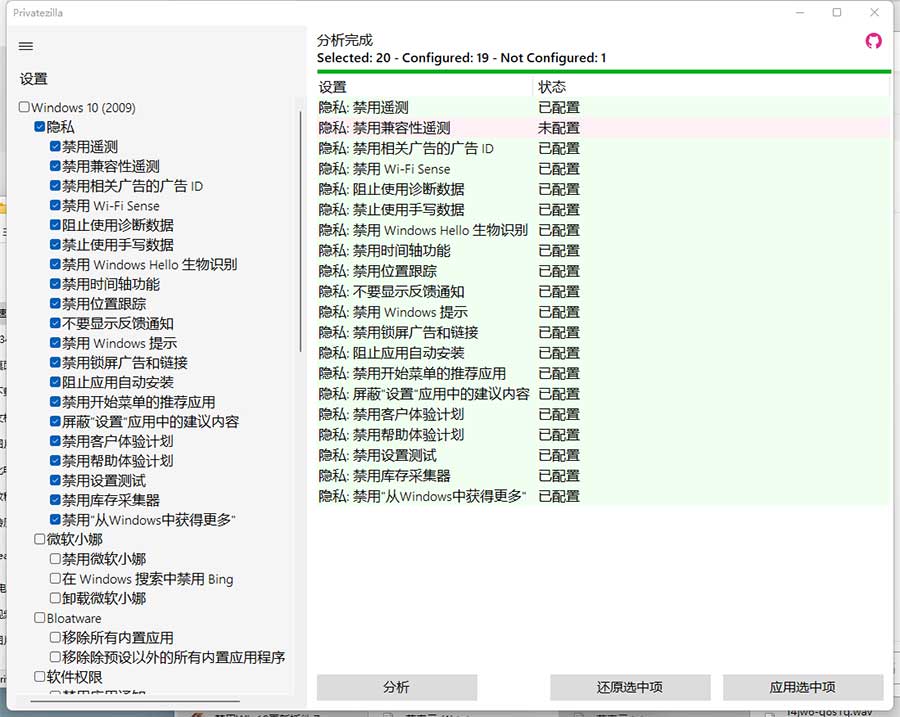Image resolution: width=900 pixels, height=717 pixels.
Task: Uncheck 禁止使用手写数据 checkbox
Action: click(55, 245)
